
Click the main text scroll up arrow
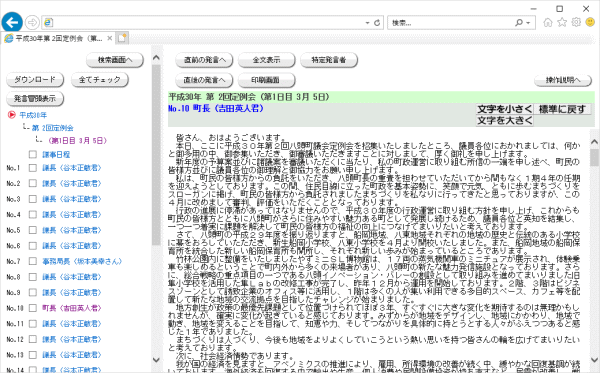pos(594,142)
